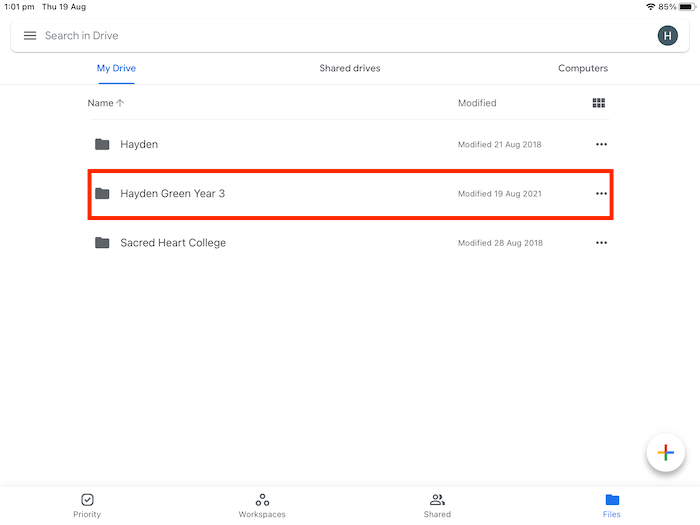Switch to the Computers tab
Screen dimensions: 700x525
(x=583, y=69)
